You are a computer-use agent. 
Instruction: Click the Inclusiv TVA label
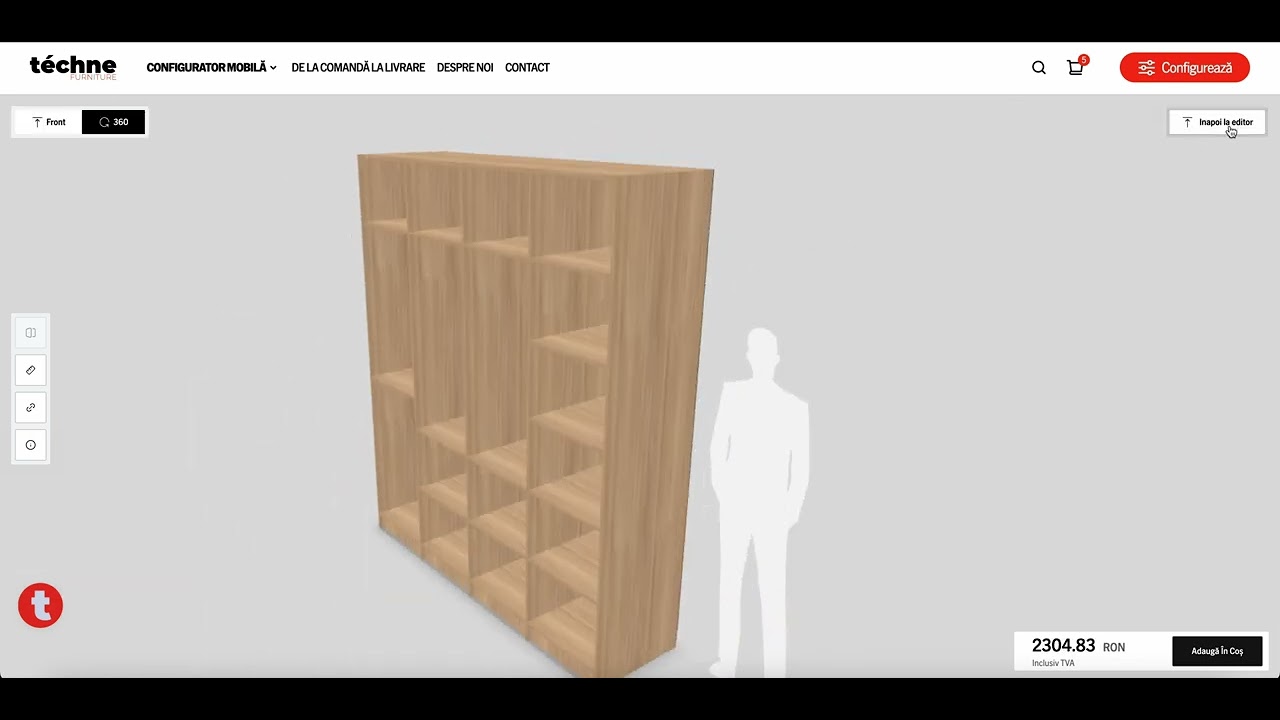coord(1053,663)
